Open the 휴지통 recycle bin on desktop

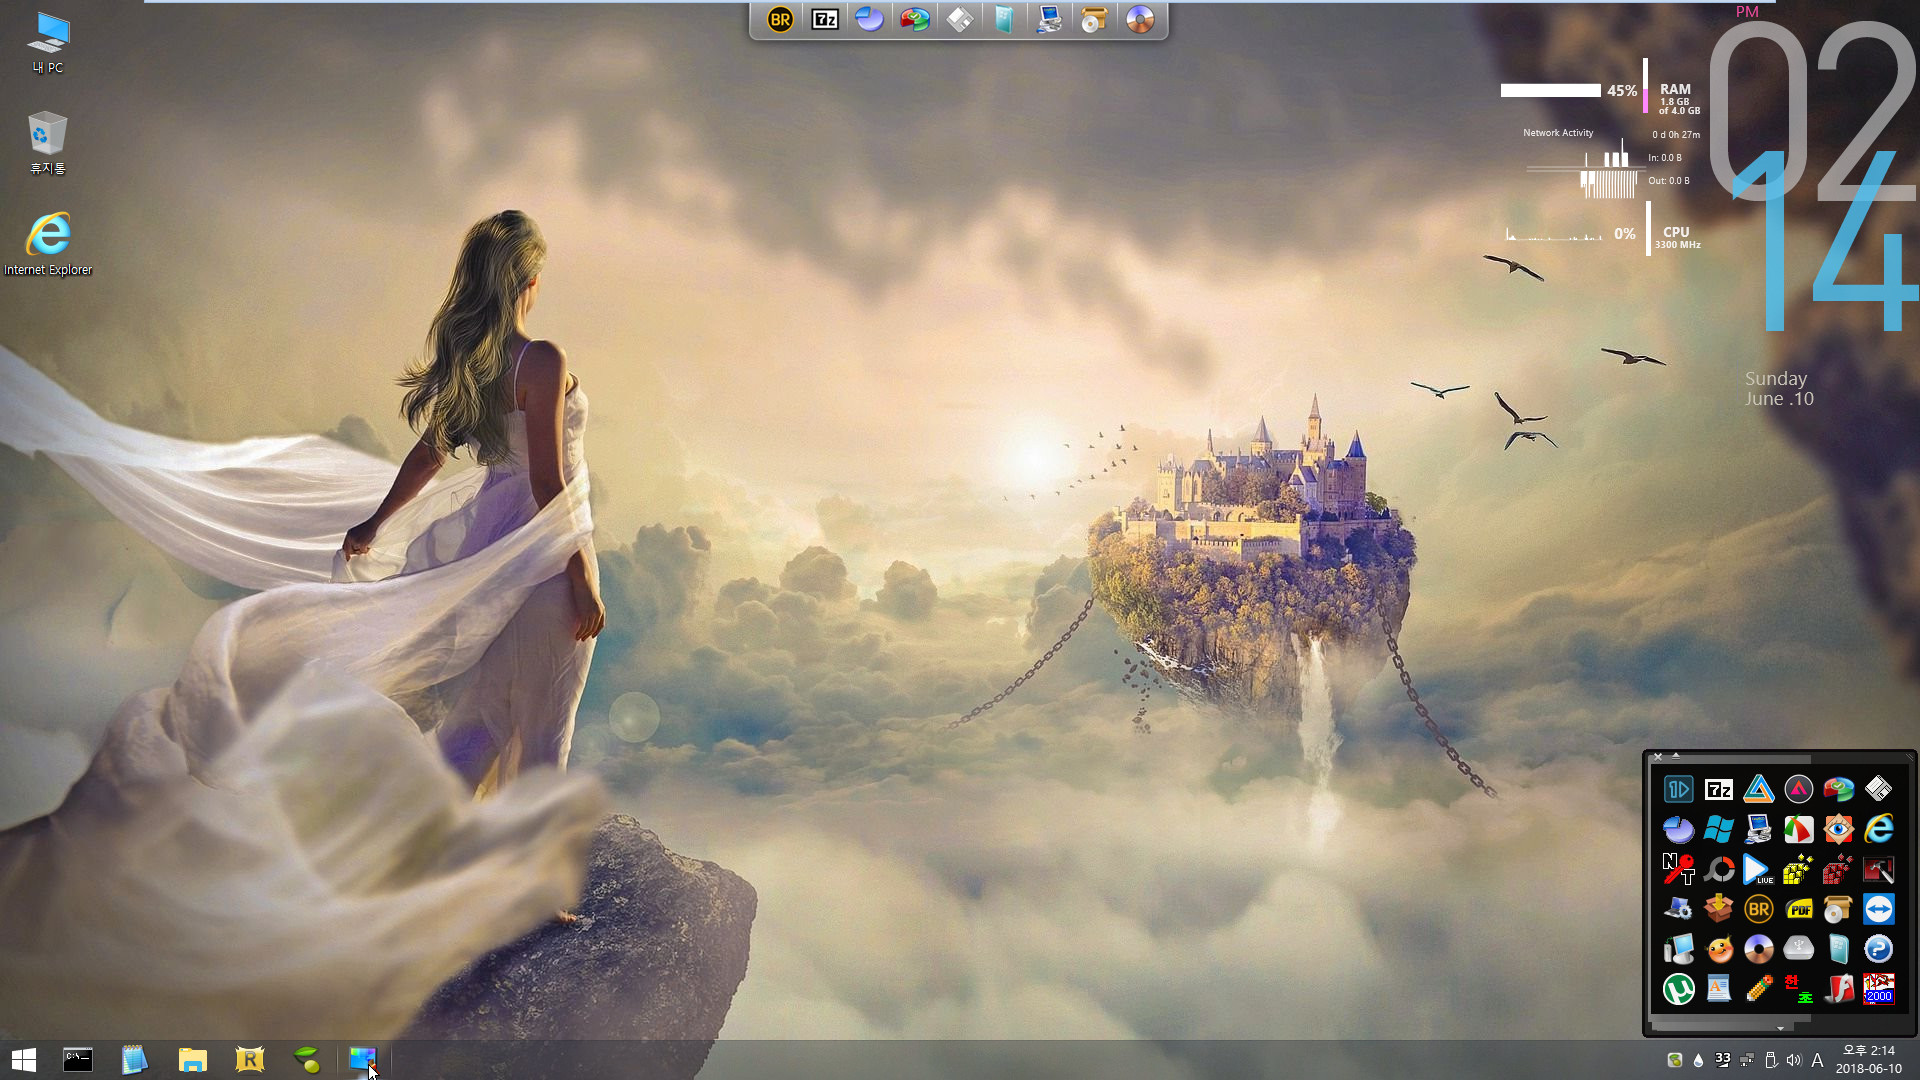[48, 143]
